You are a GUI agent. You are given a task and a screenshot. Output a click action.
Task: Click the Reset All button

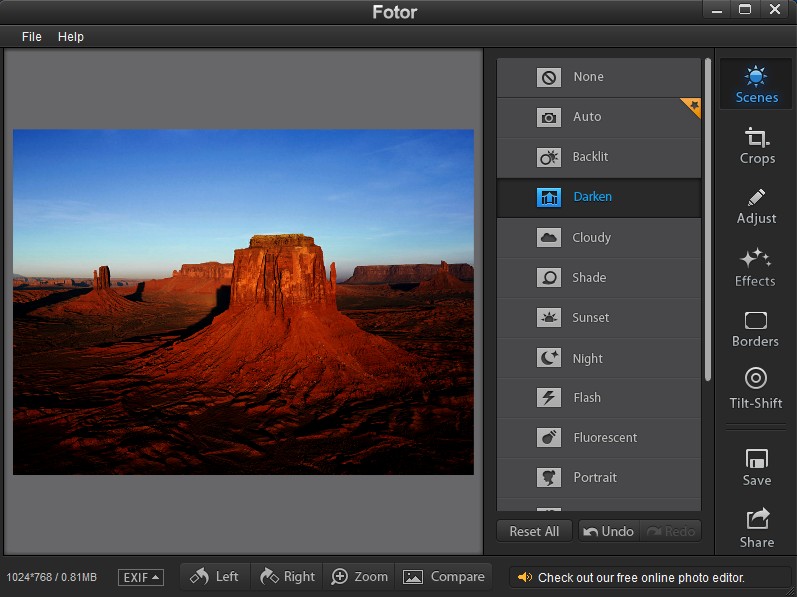click(534, 531)
